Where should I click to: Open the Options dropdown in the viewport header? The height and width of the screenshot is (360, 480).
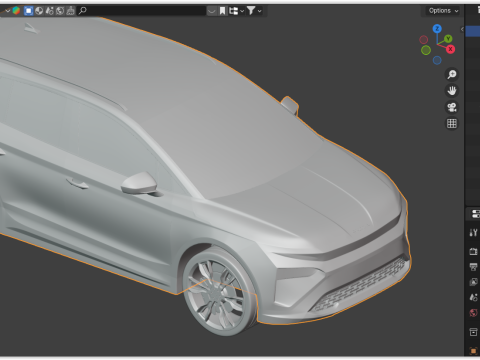(x=443, y=11)
